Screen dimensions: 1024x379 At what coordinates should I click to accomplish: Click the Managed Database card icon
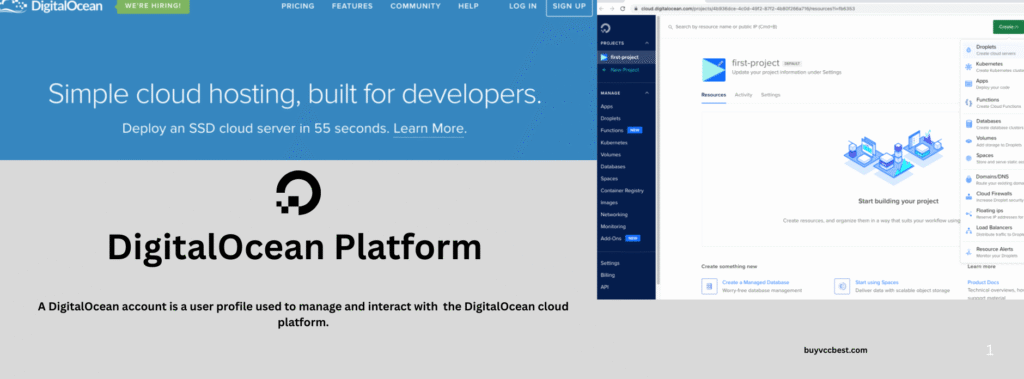709,286
